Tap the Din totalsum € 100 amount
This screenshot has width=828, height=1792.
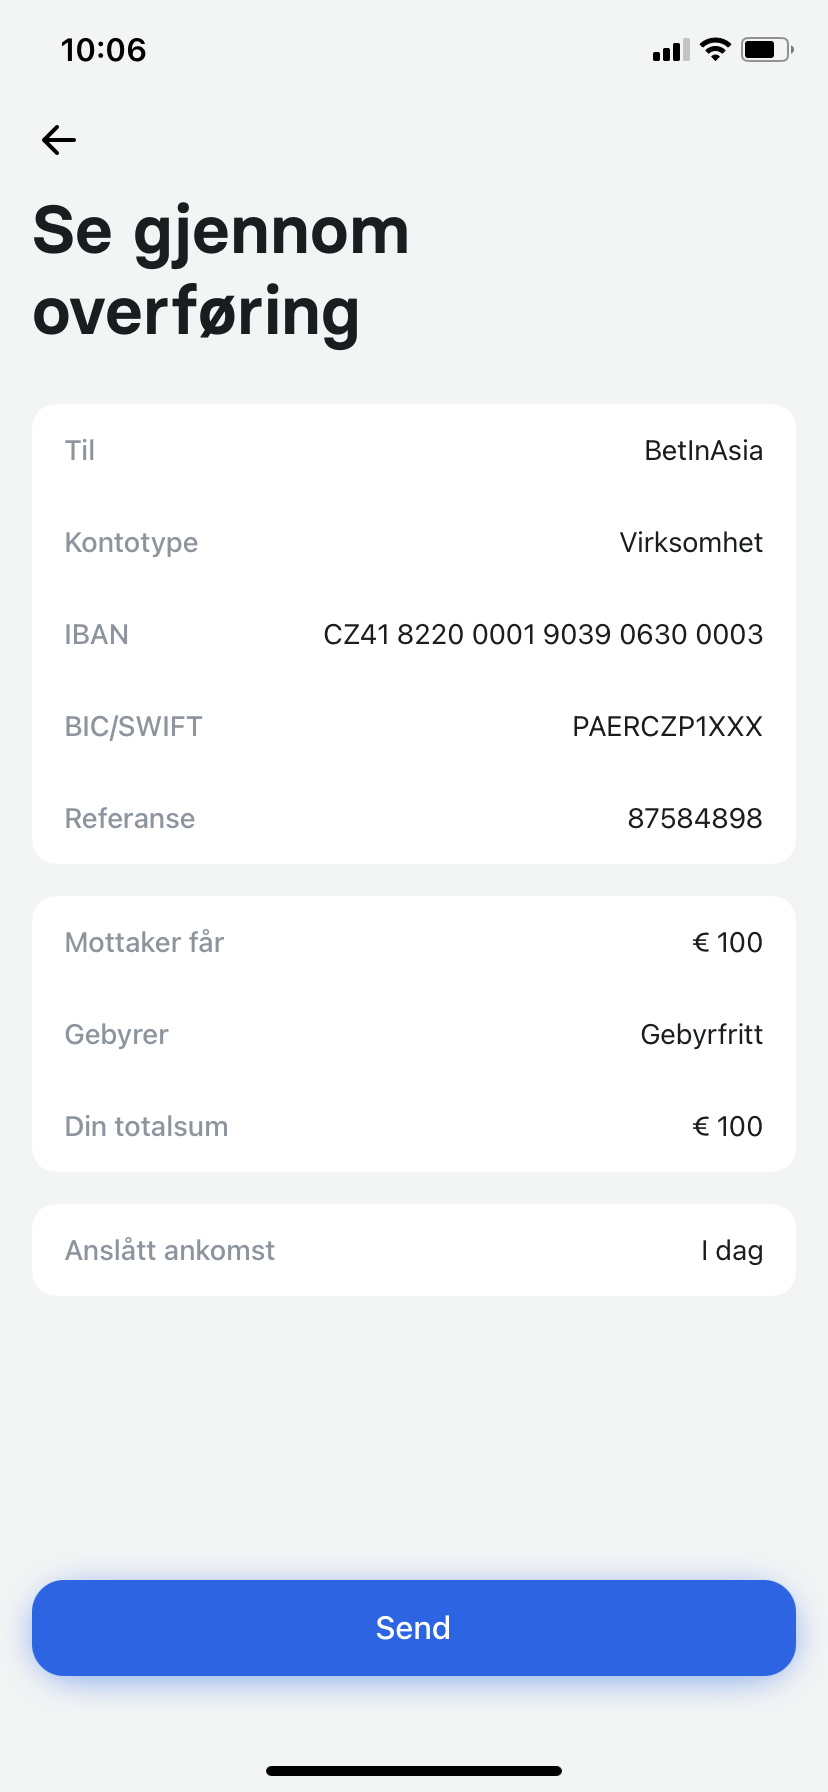tap(727, 1127)
